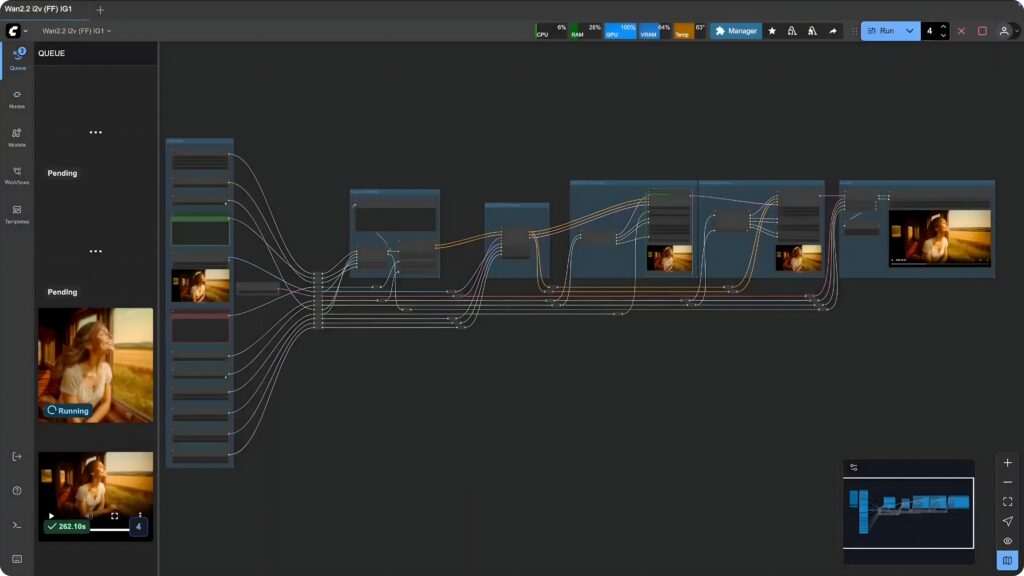Click the Run button to queue workflow
Screen dimensions: 1024x576
[x=881, y=31]
